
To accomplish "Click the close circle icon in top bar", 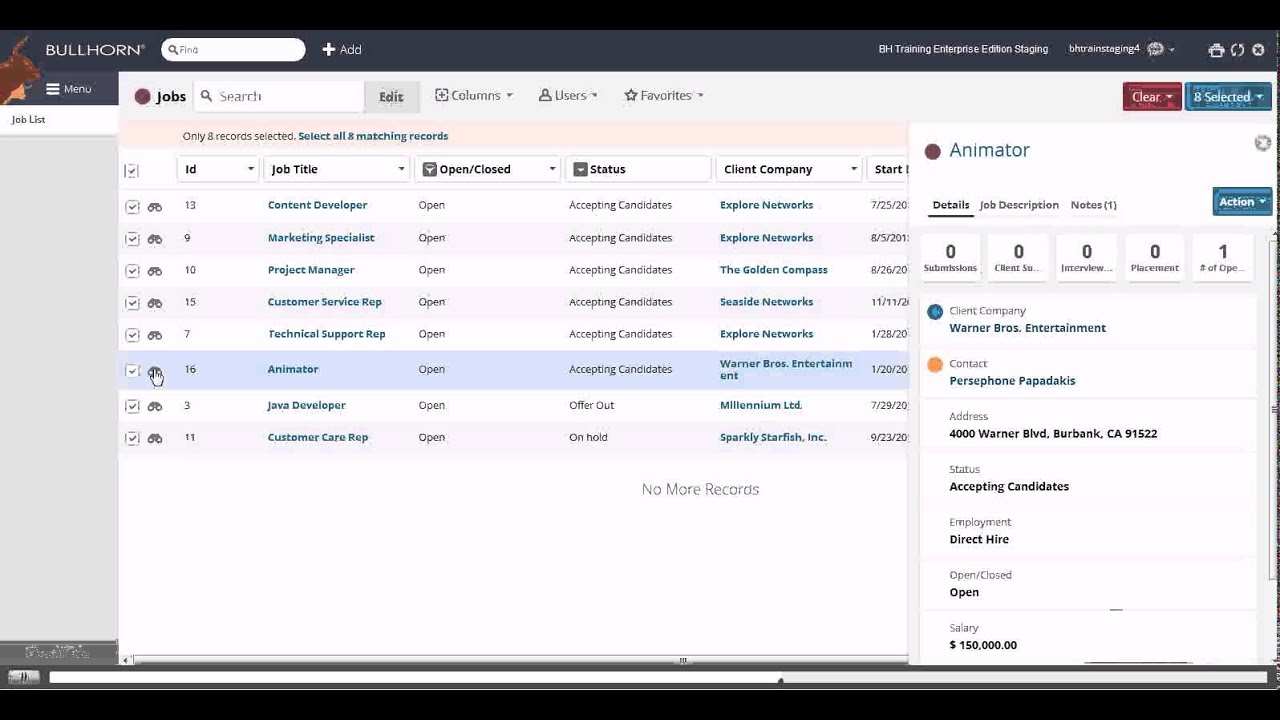I will pyautogui.click(x=1259, y=50).
